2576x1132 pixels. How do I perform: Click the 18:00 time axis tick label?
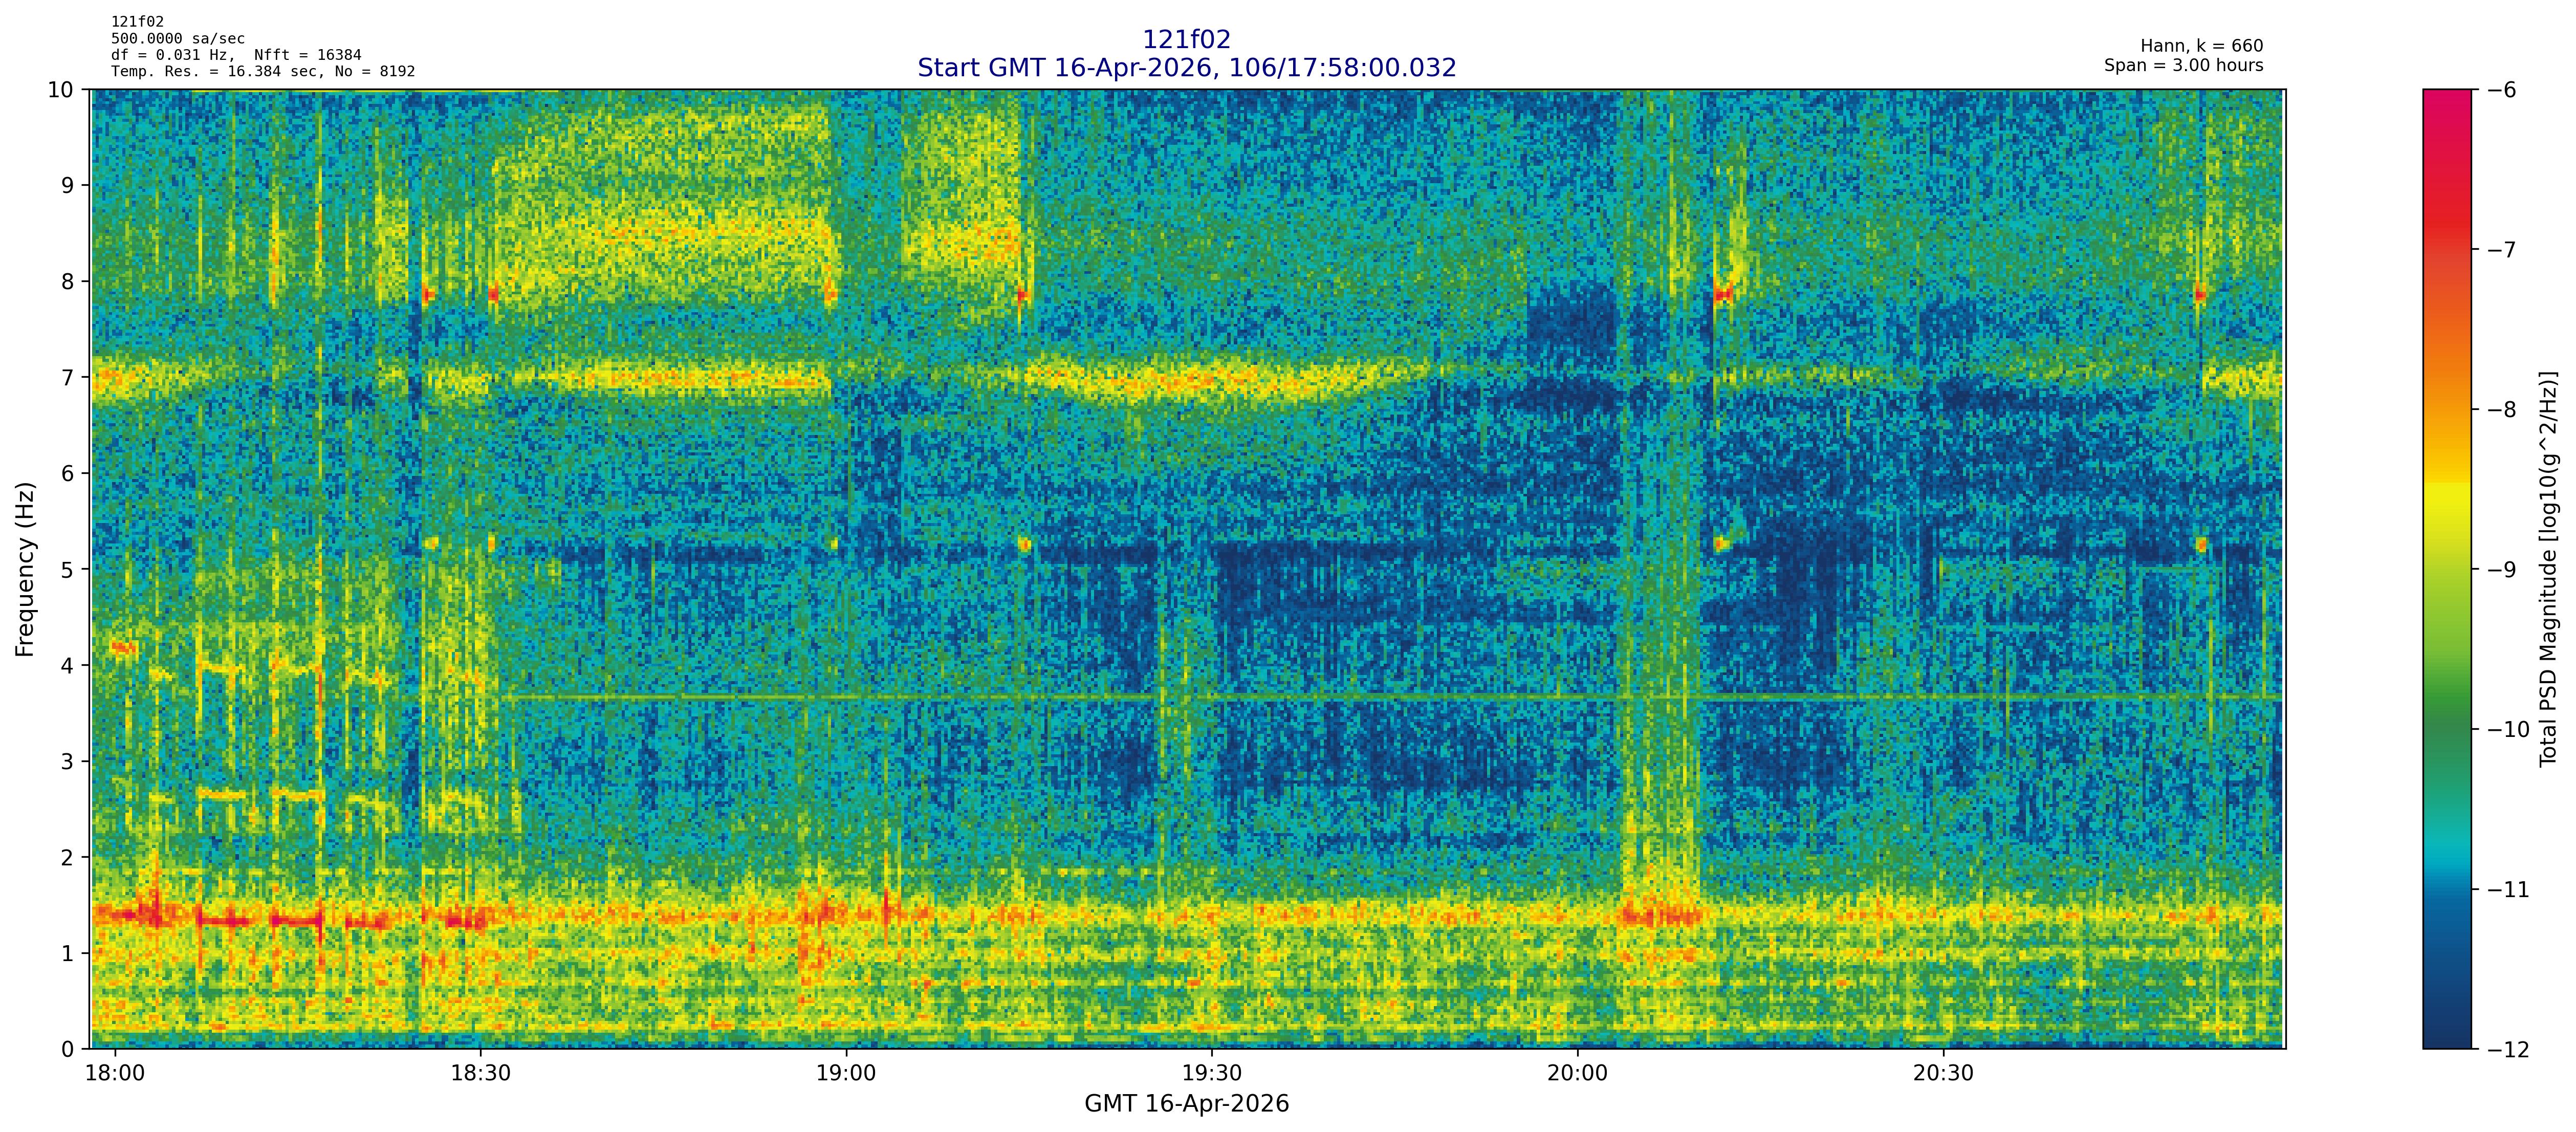[x=115, y=1073]
